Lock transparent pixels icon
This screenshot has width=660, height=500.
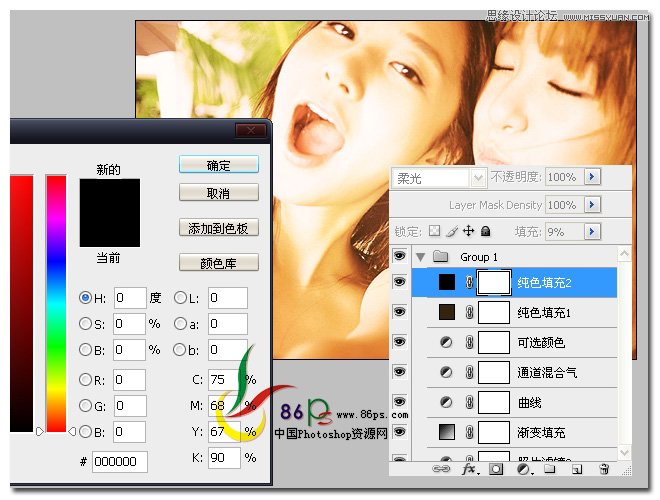[x=434, y=231]
